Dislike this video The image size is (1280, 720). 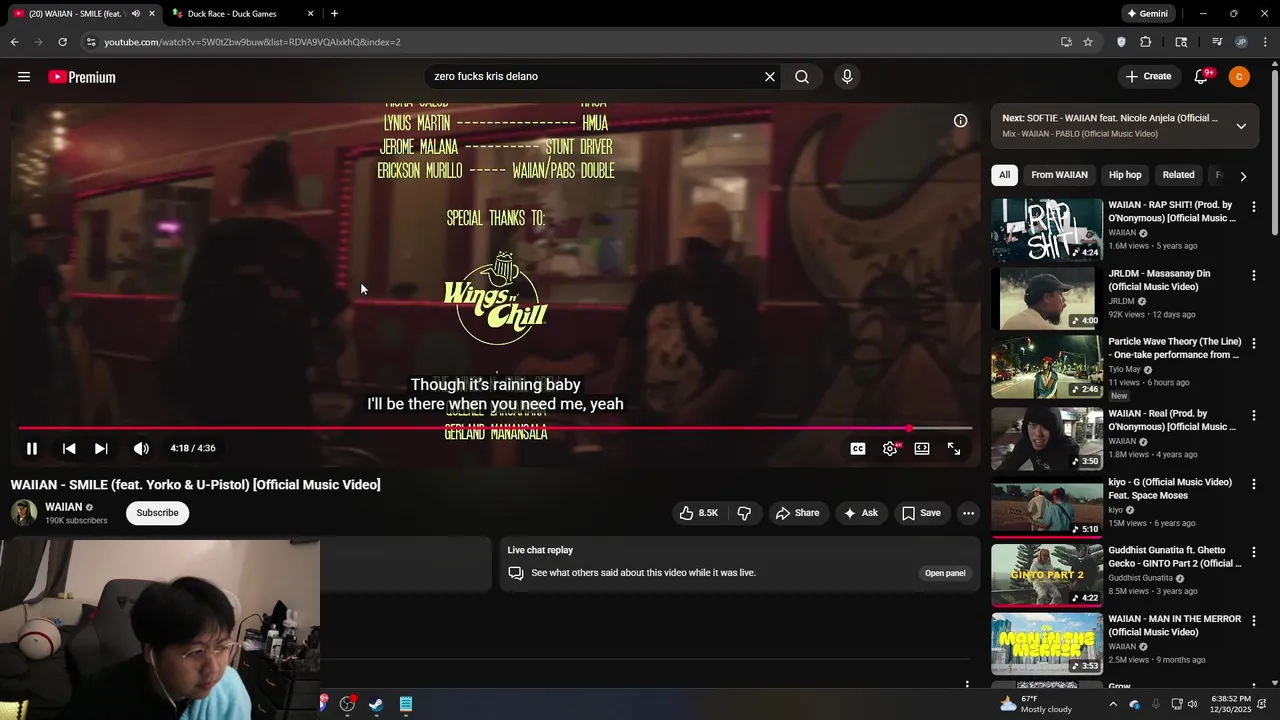pos(744,513)
